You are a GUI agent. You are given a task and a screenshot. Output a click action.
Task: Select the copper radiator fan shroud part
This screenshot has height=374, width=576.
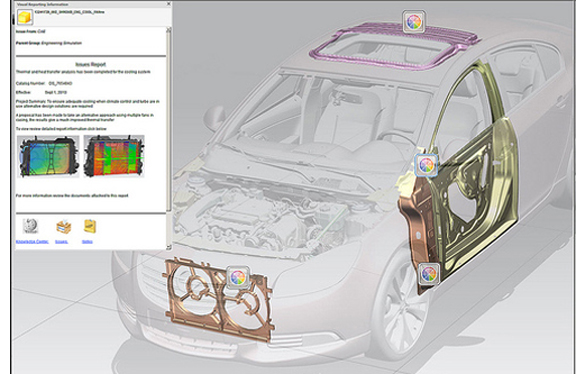219,305
